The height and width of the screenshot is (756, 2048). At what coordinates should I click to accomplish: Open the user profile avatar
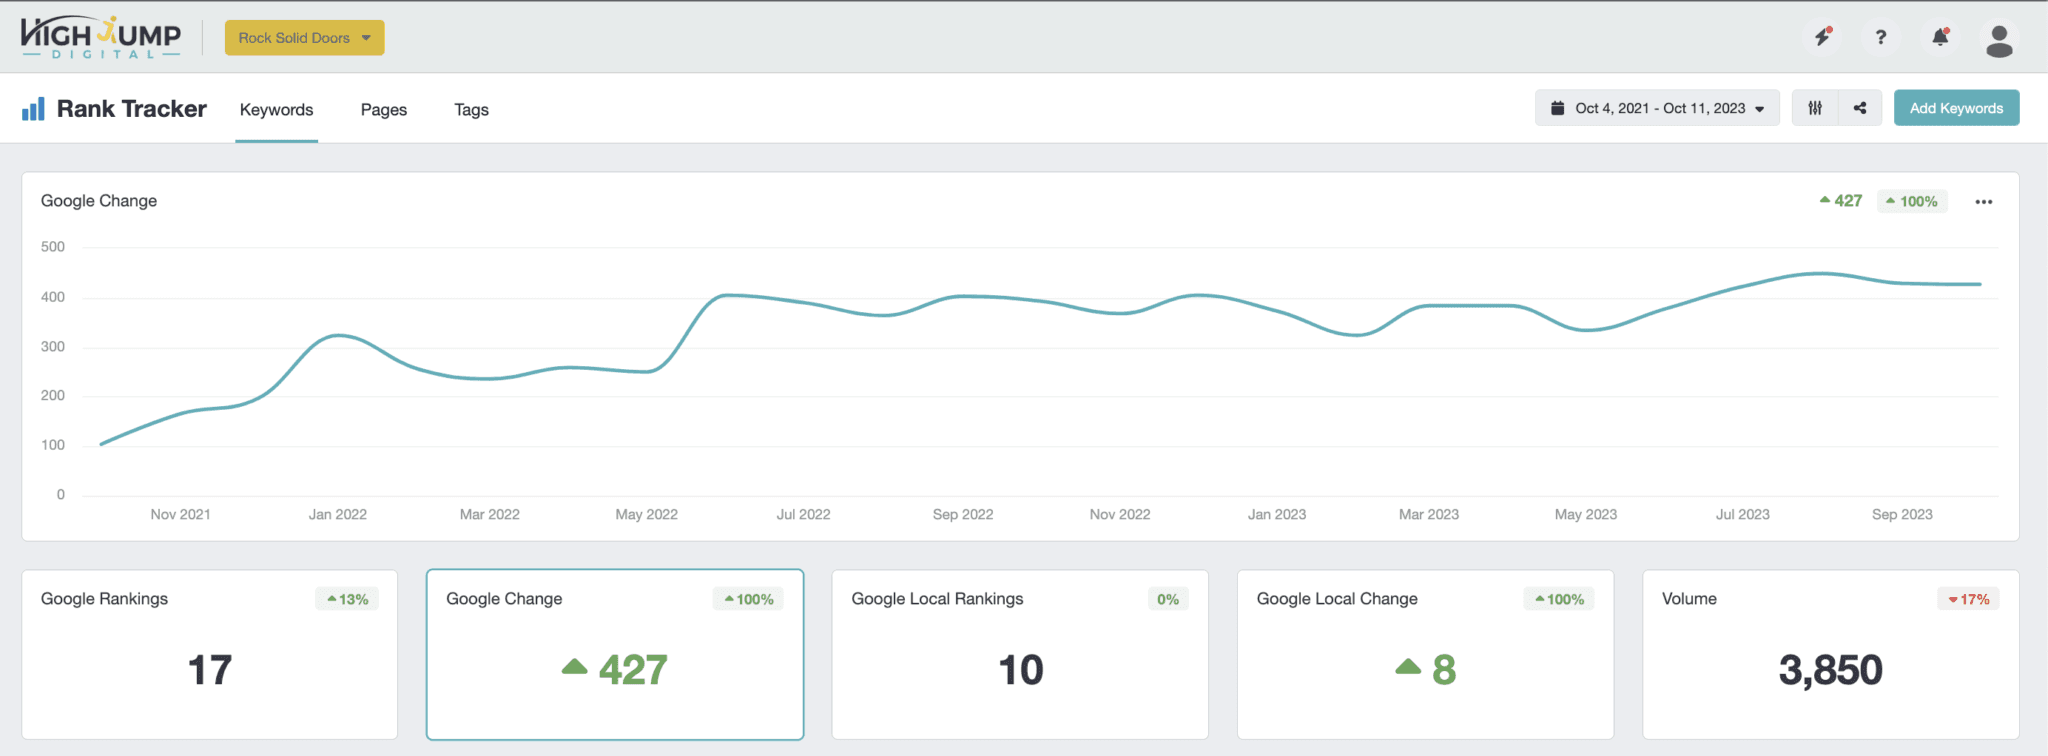click(x=1999, y=40)
